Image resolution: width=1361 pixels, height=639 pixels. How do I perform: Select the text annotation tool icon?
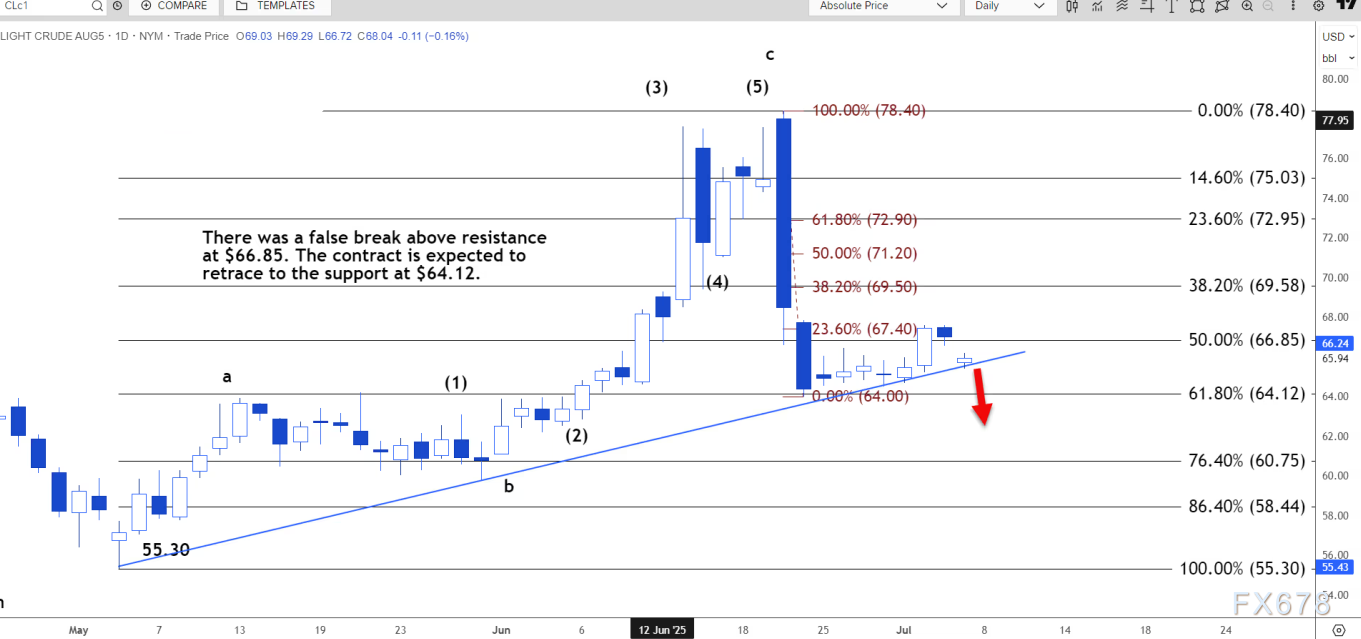(x=1171, y=6)
